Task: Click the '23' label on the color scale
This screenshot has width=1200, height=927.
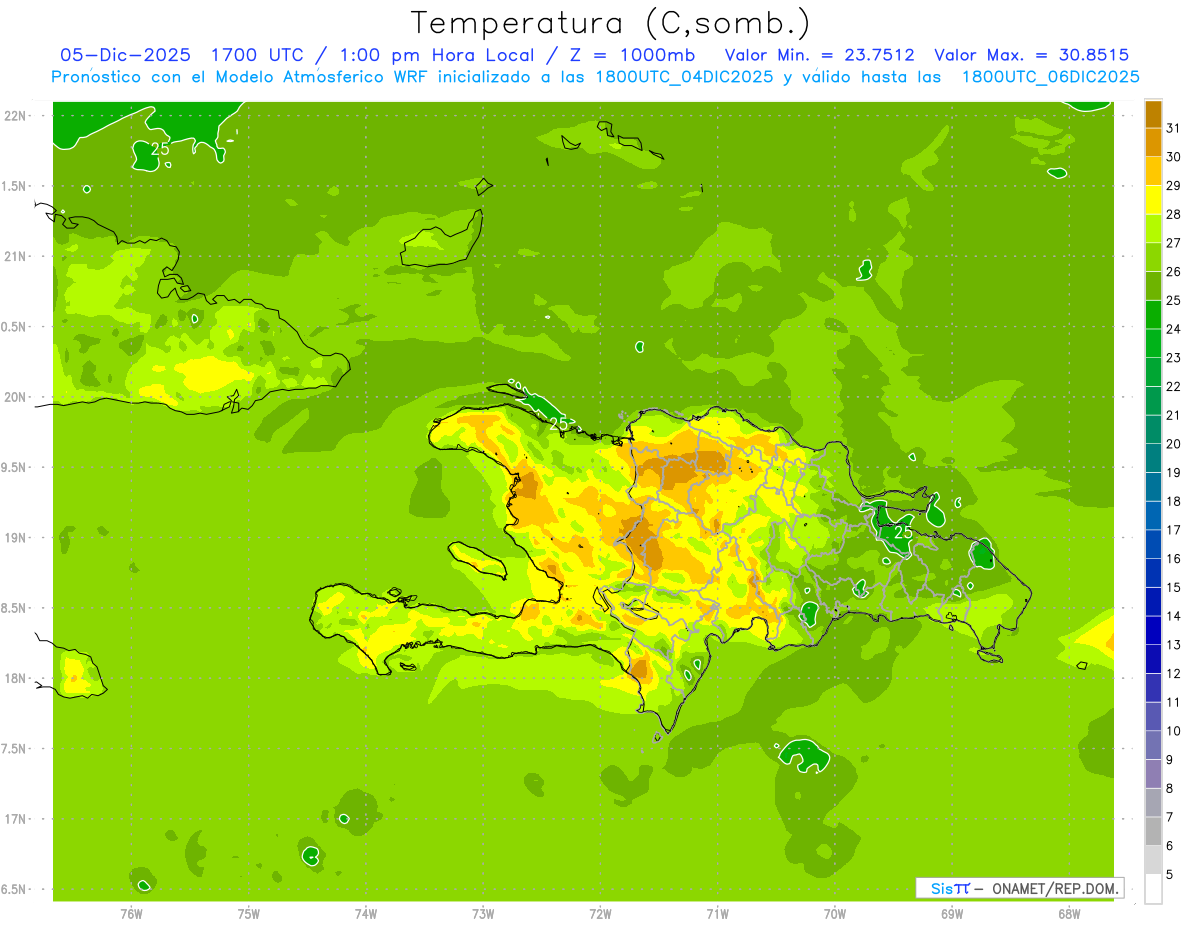Action: click(x=1175, y=358)
